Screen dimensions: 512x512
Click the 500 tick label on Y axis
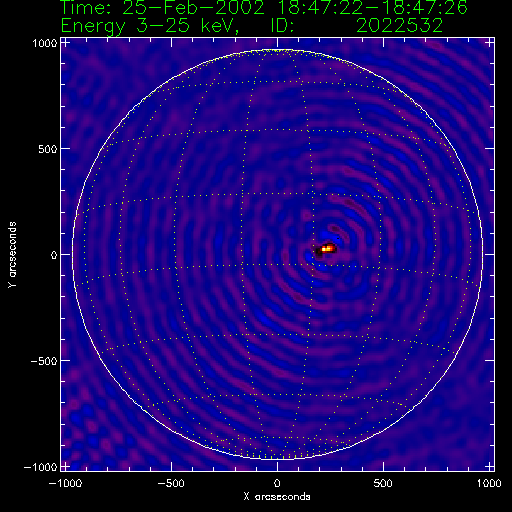48,149
